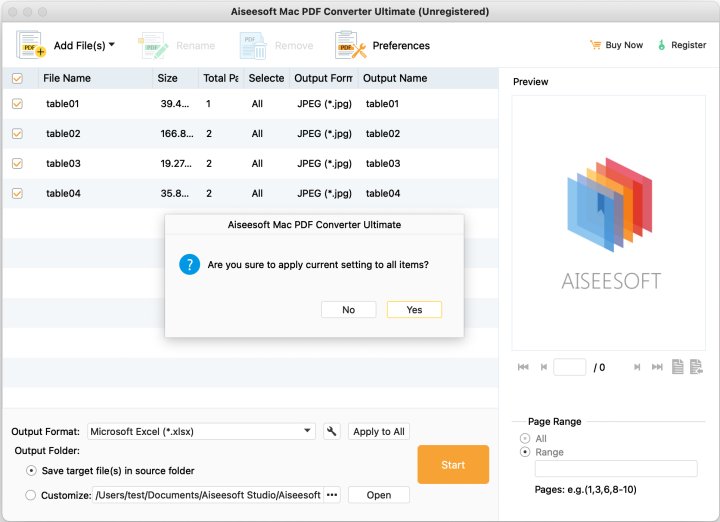
Task: Click Yes in the confirmation dialog
Action: click(x=414, y=310)
